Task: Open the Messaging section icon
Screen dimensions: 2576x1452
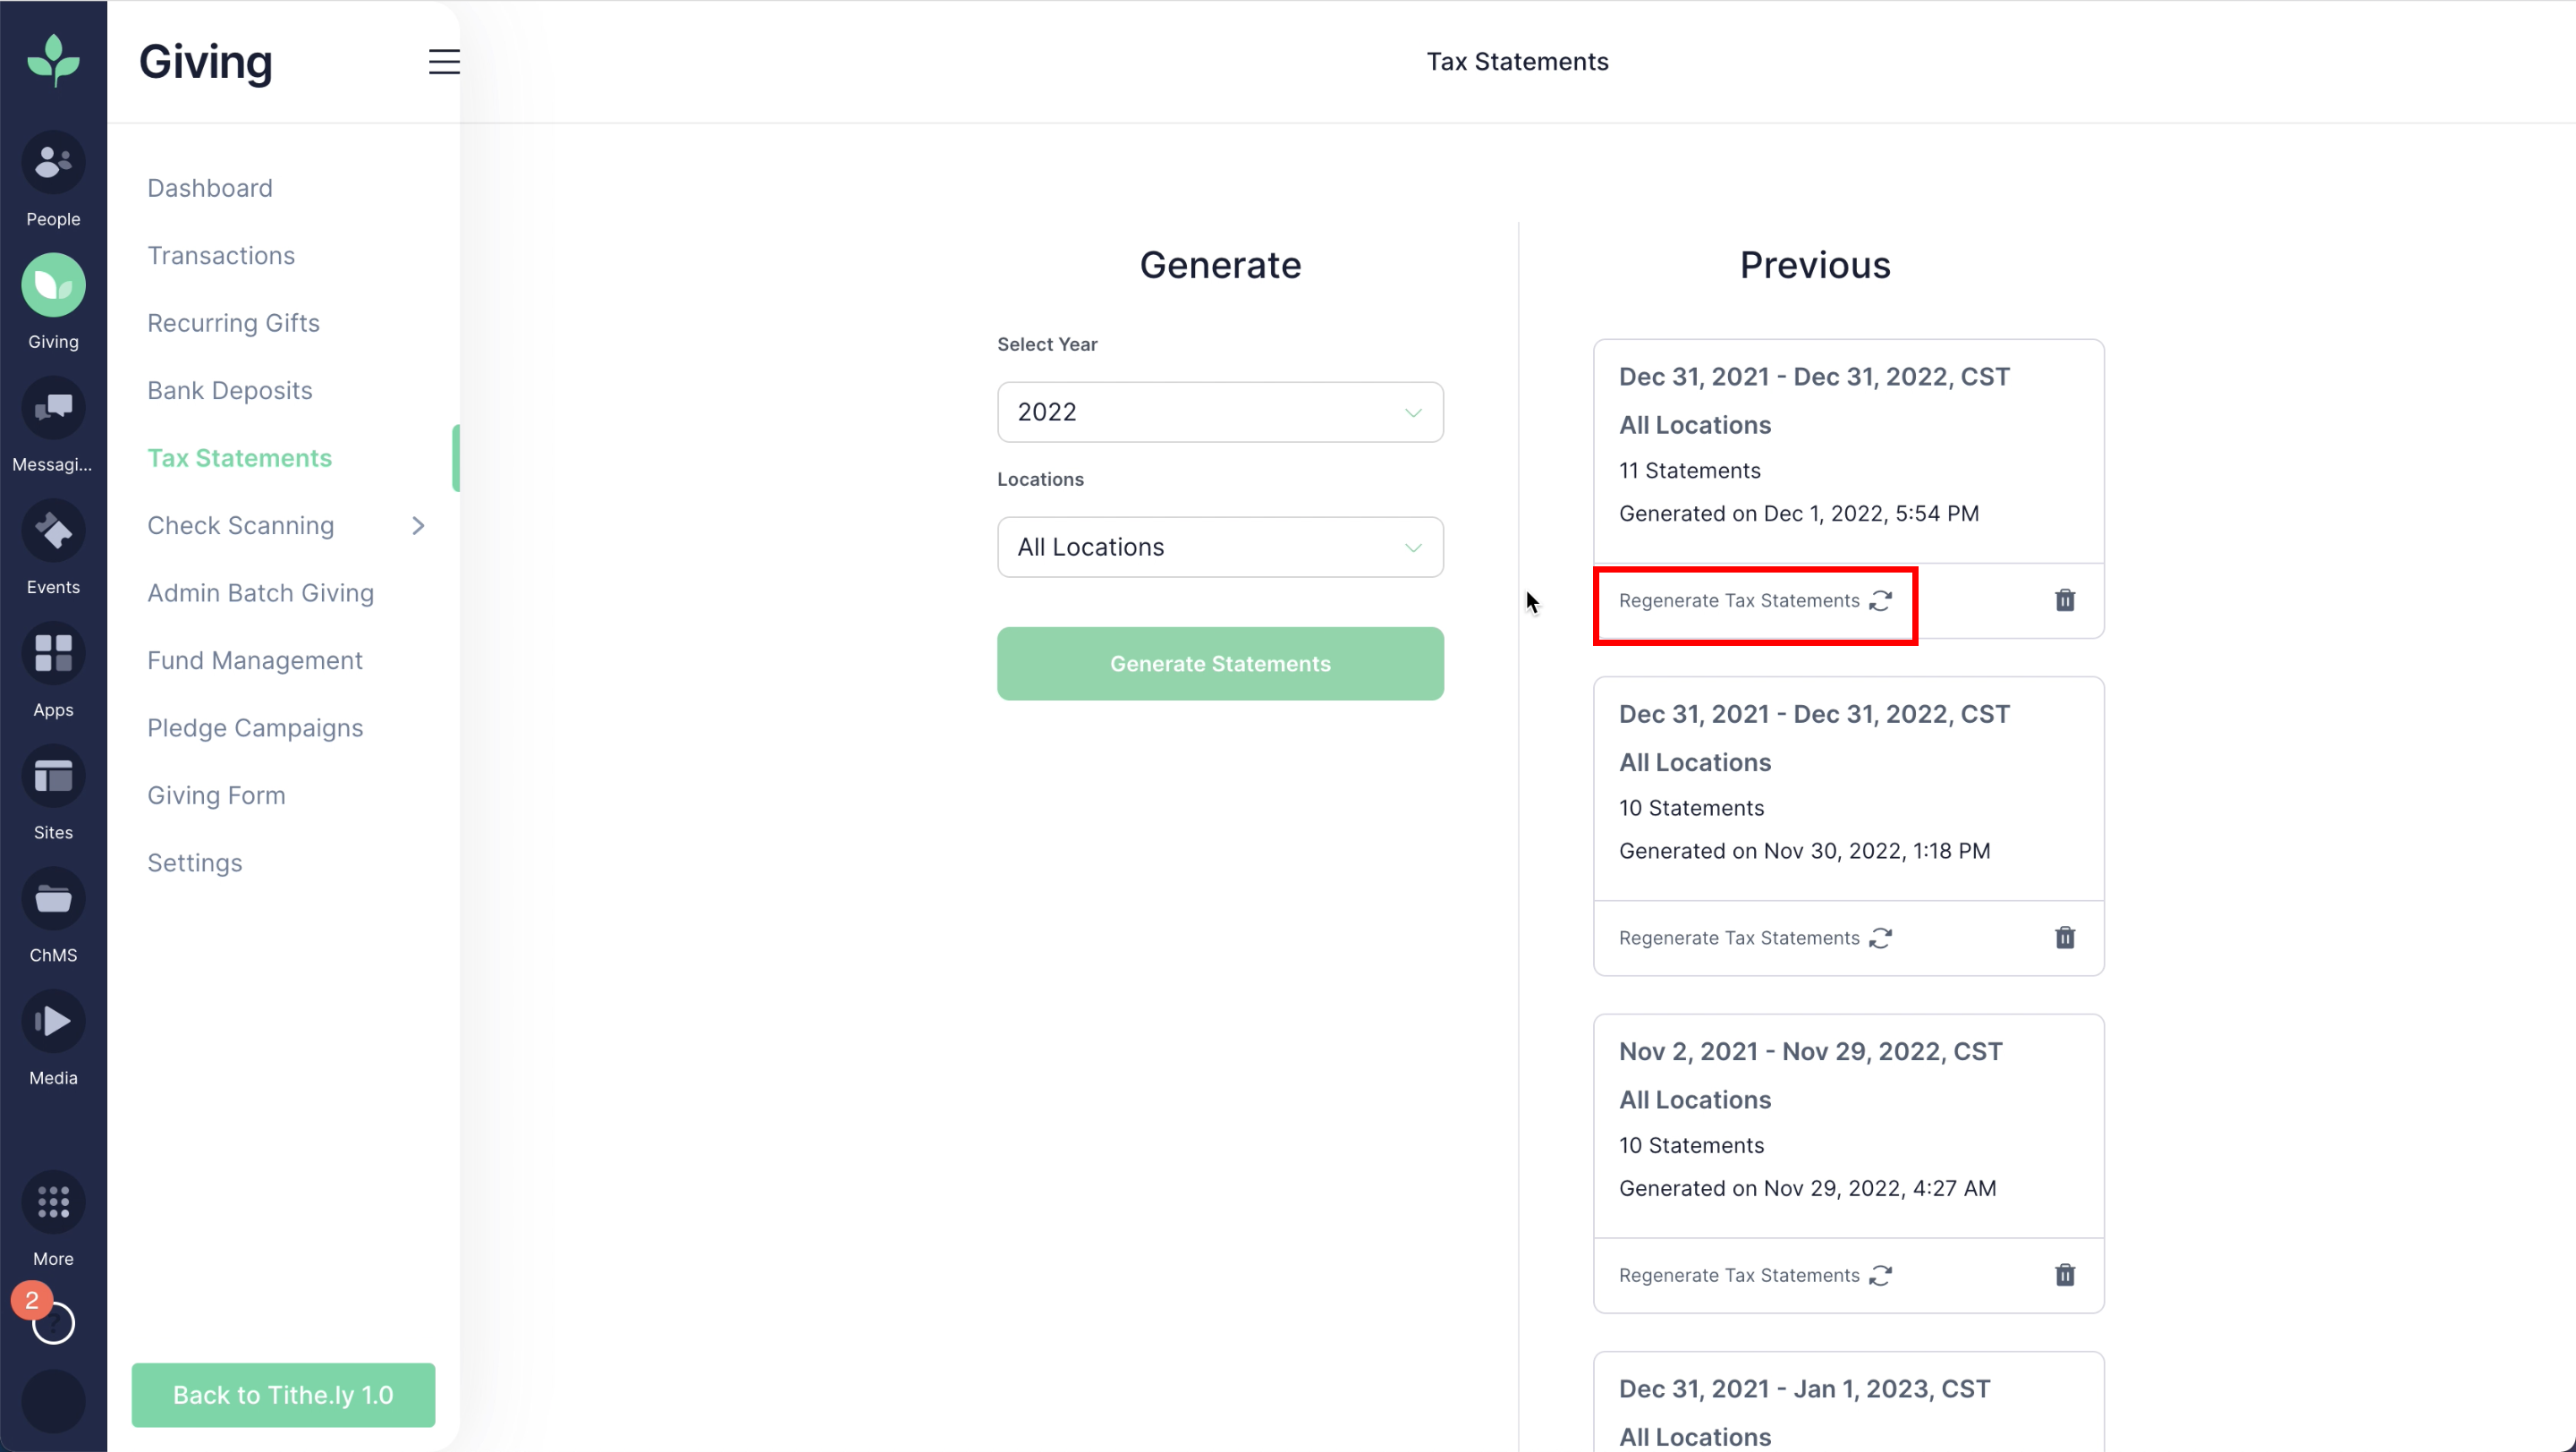Action: [53, 408]
